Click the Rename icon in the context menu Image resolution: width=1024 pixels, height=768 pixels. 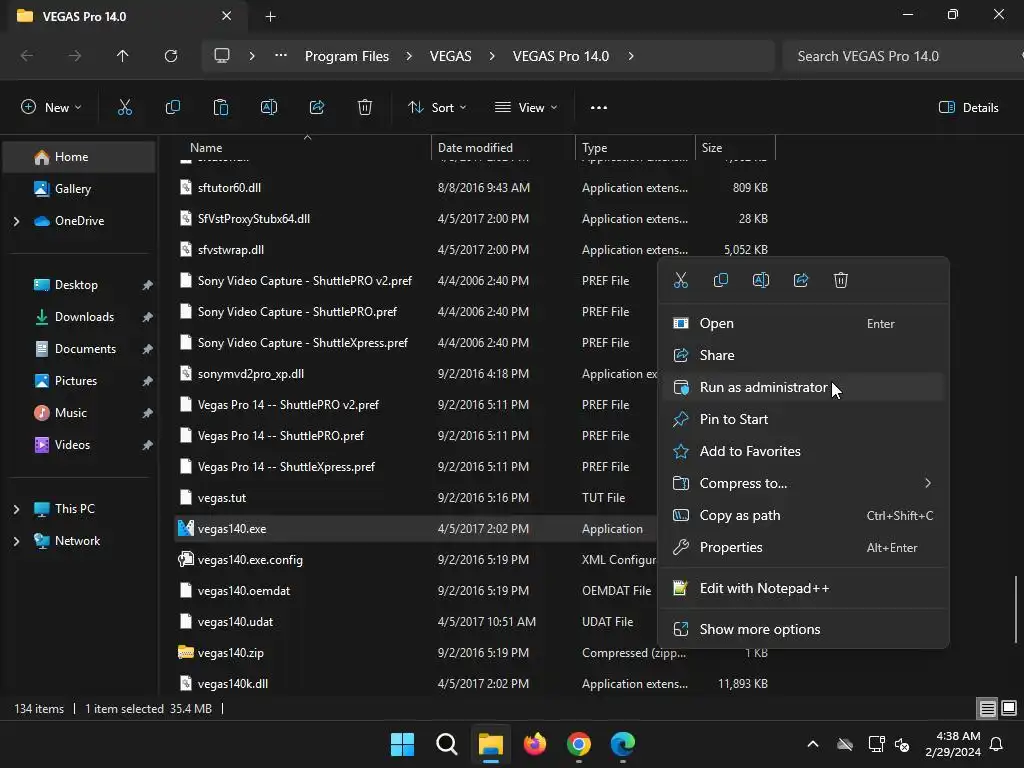pyautogui.click(x=761, y=280)
